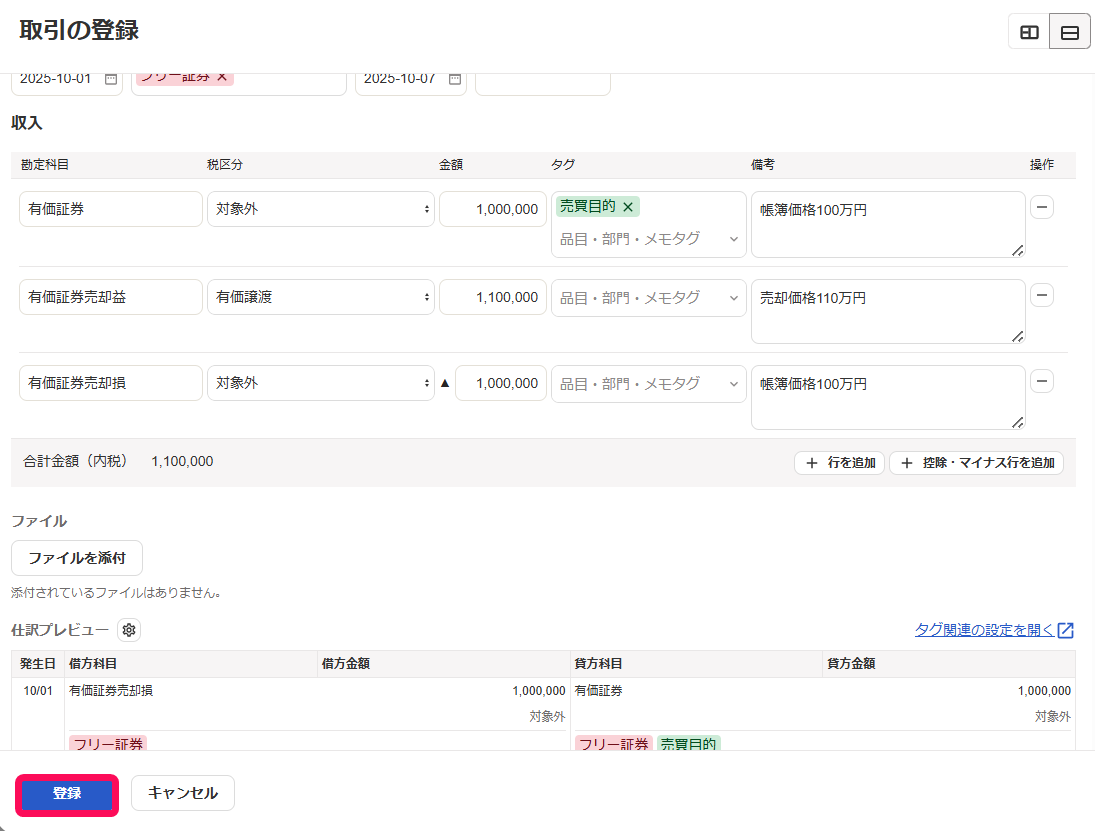Image resolution: width=1095 pixels, height=831 pixels.
Task: Click 売買目的 tag in journal preview
Action: (x=688, y=744)
